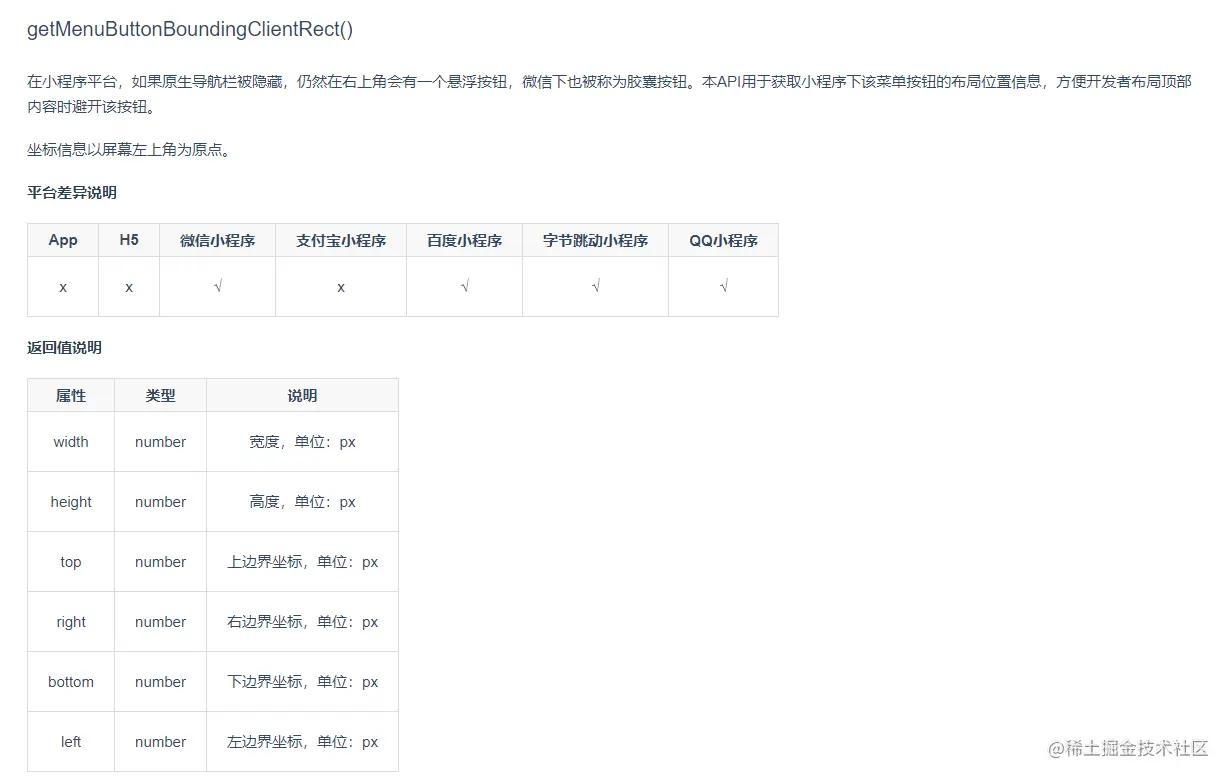Click the x cell under 支付宝小程序
Viewport: 1231px width, 781px height.
[x=341, y=287]
